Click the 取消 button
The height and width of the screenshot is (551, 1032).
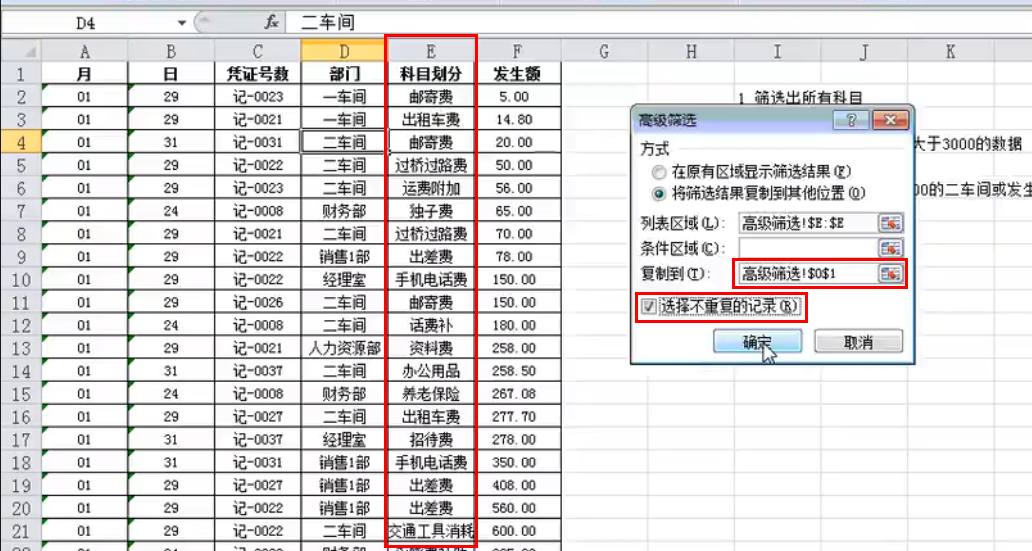tap(858, 342)
